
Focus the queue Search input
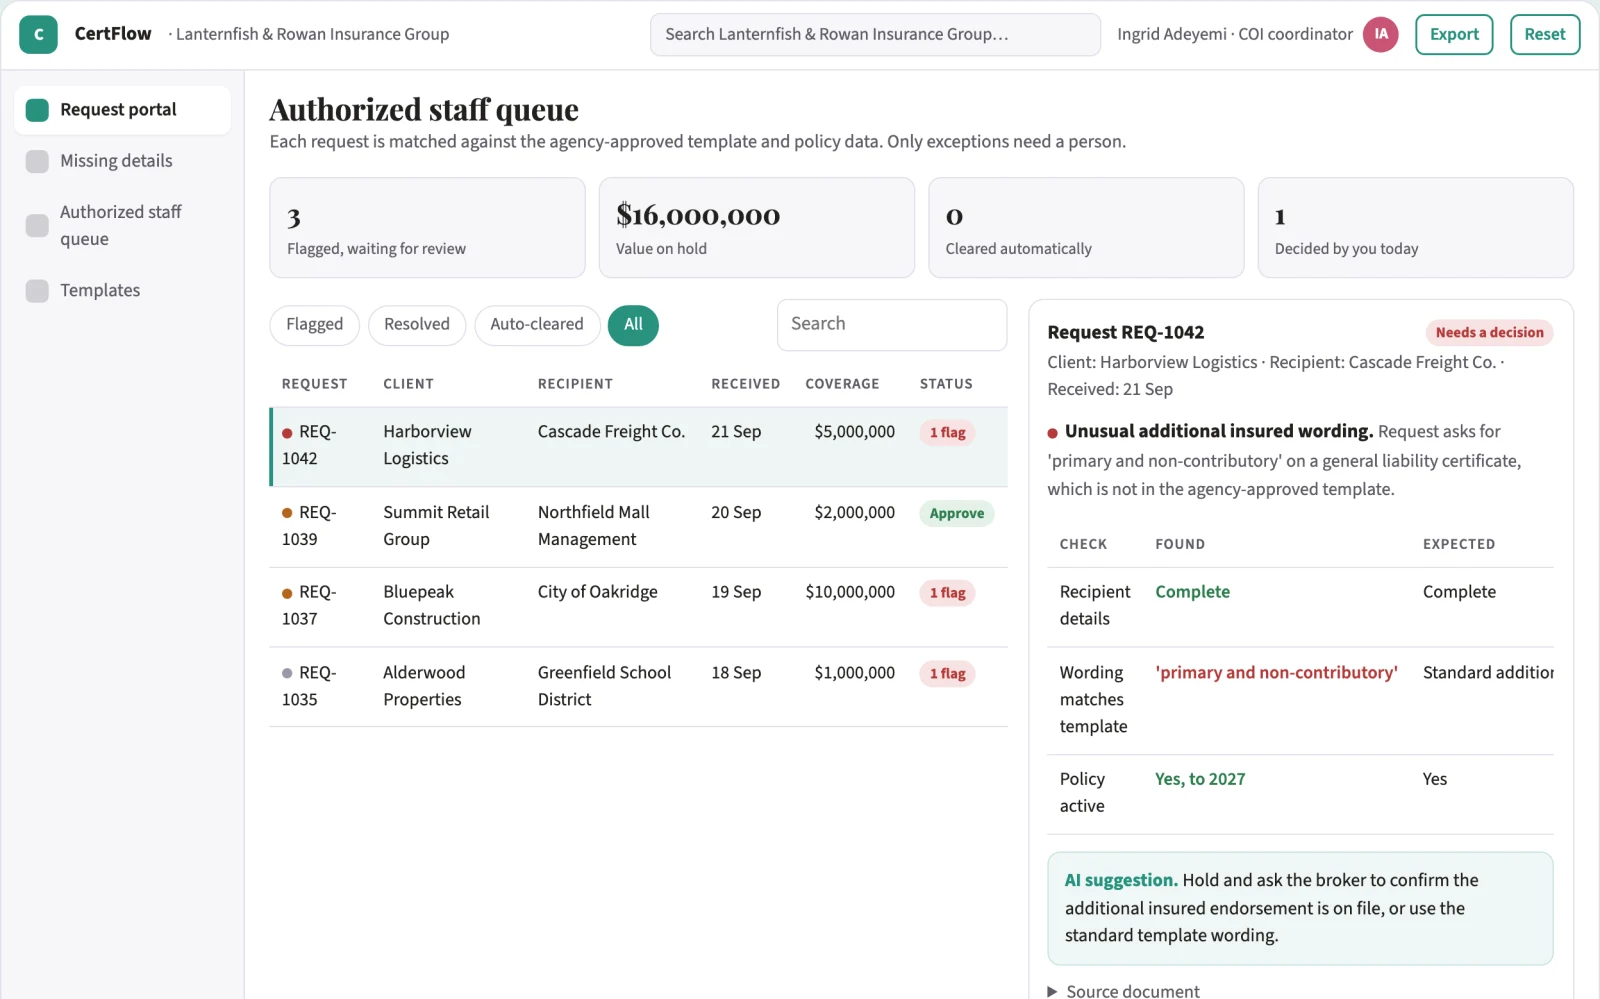click(892, 325)
